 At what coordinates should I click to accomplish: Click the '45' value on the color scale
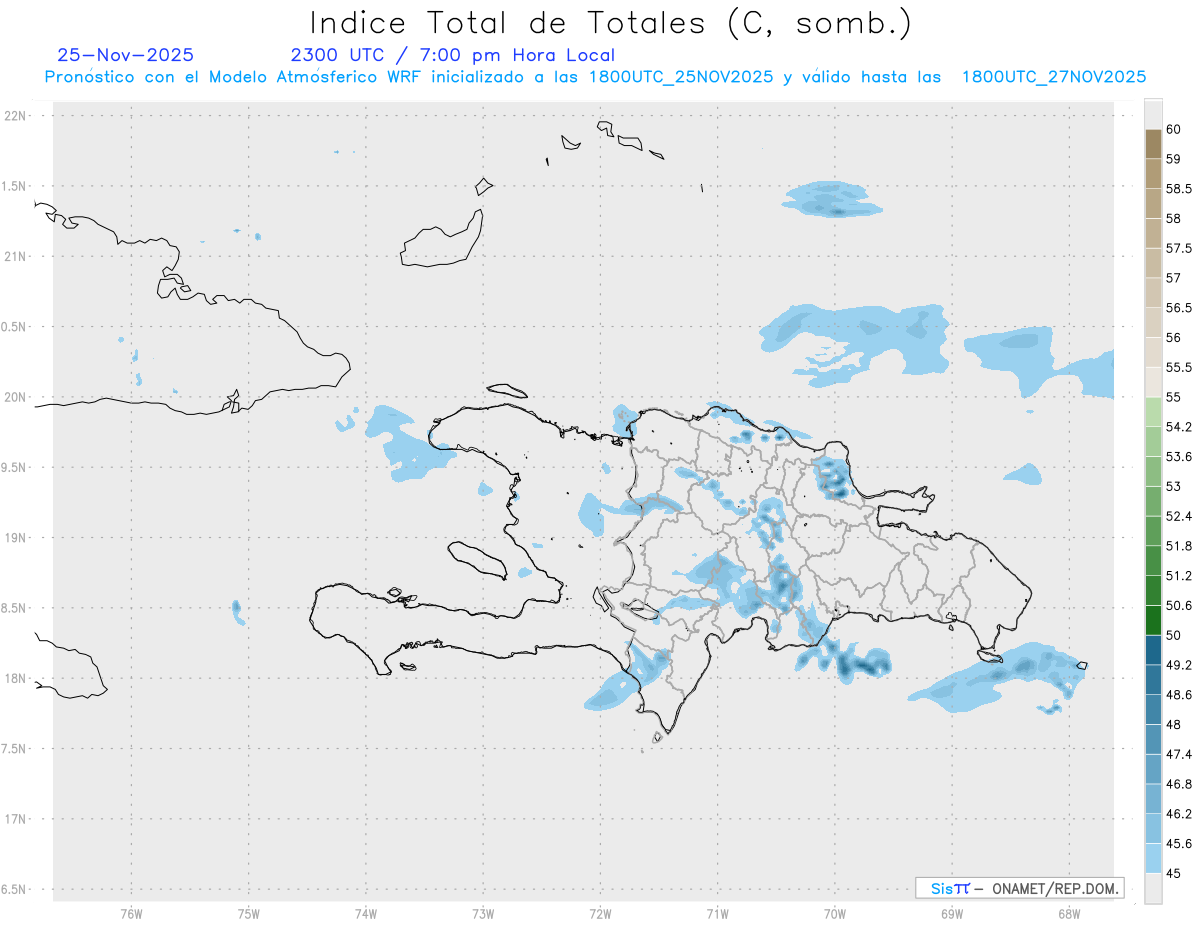click(1174, 873)
